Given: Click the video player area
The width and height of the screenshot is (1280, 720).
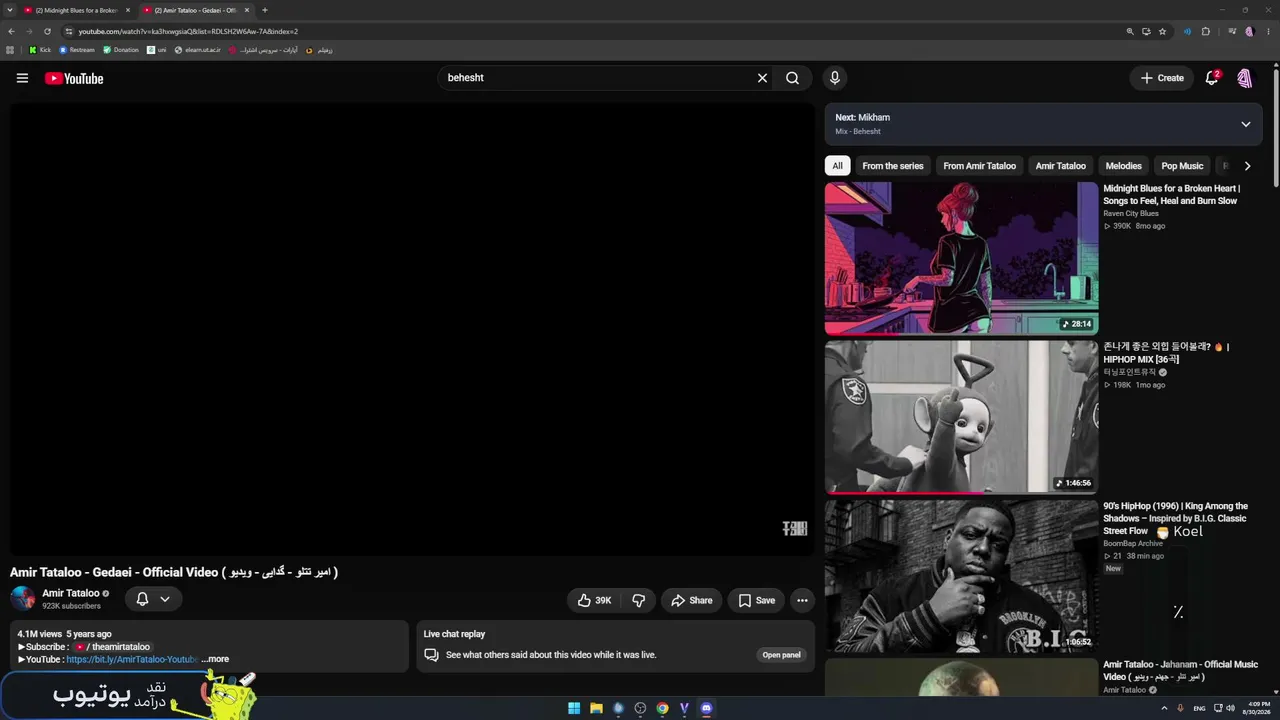Looking at the screenshot, I should click(412, 329).
